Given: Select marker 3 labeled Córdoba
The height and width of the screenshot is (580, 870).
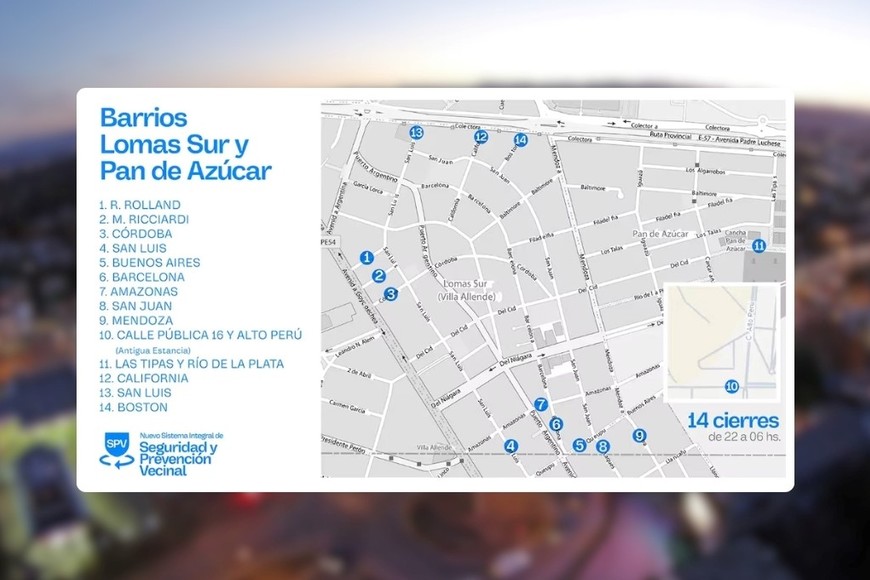Looking at the screenshot, I should pos(391,293).
